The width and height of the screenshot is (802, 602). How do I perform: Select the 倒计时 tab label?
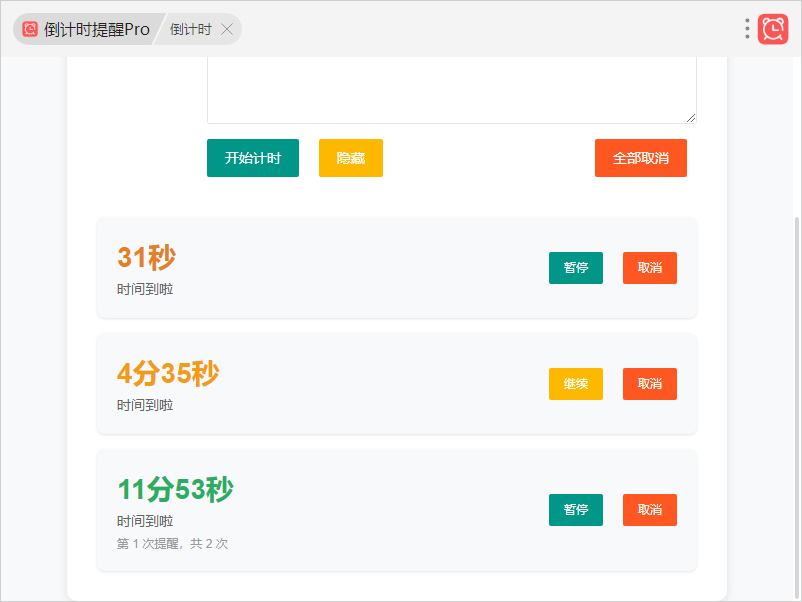pos(190,29)
